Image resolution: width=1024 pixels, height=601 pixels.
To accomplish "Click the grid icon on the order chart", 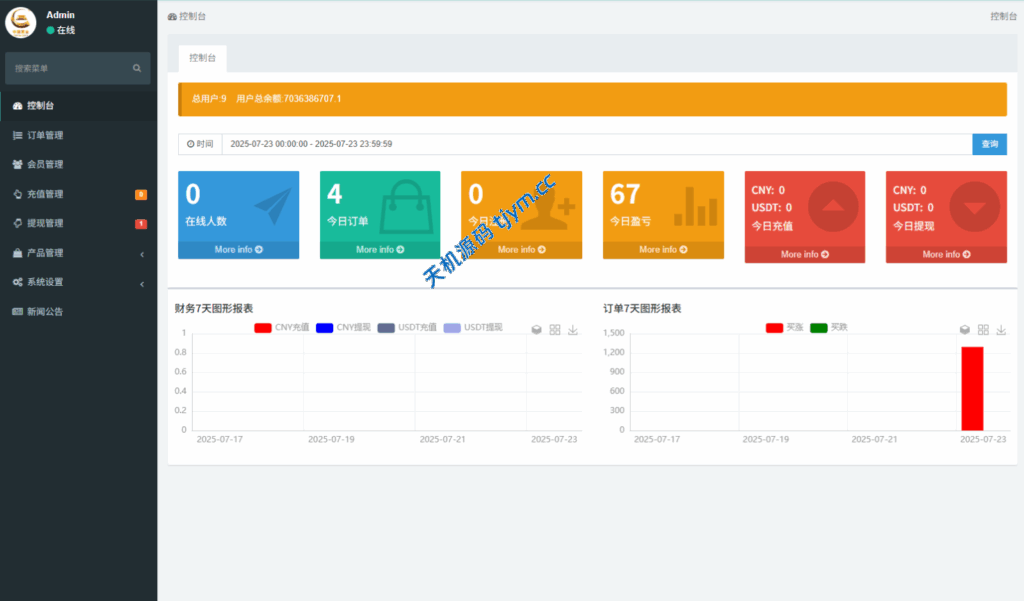I will (x=983, y=329).
